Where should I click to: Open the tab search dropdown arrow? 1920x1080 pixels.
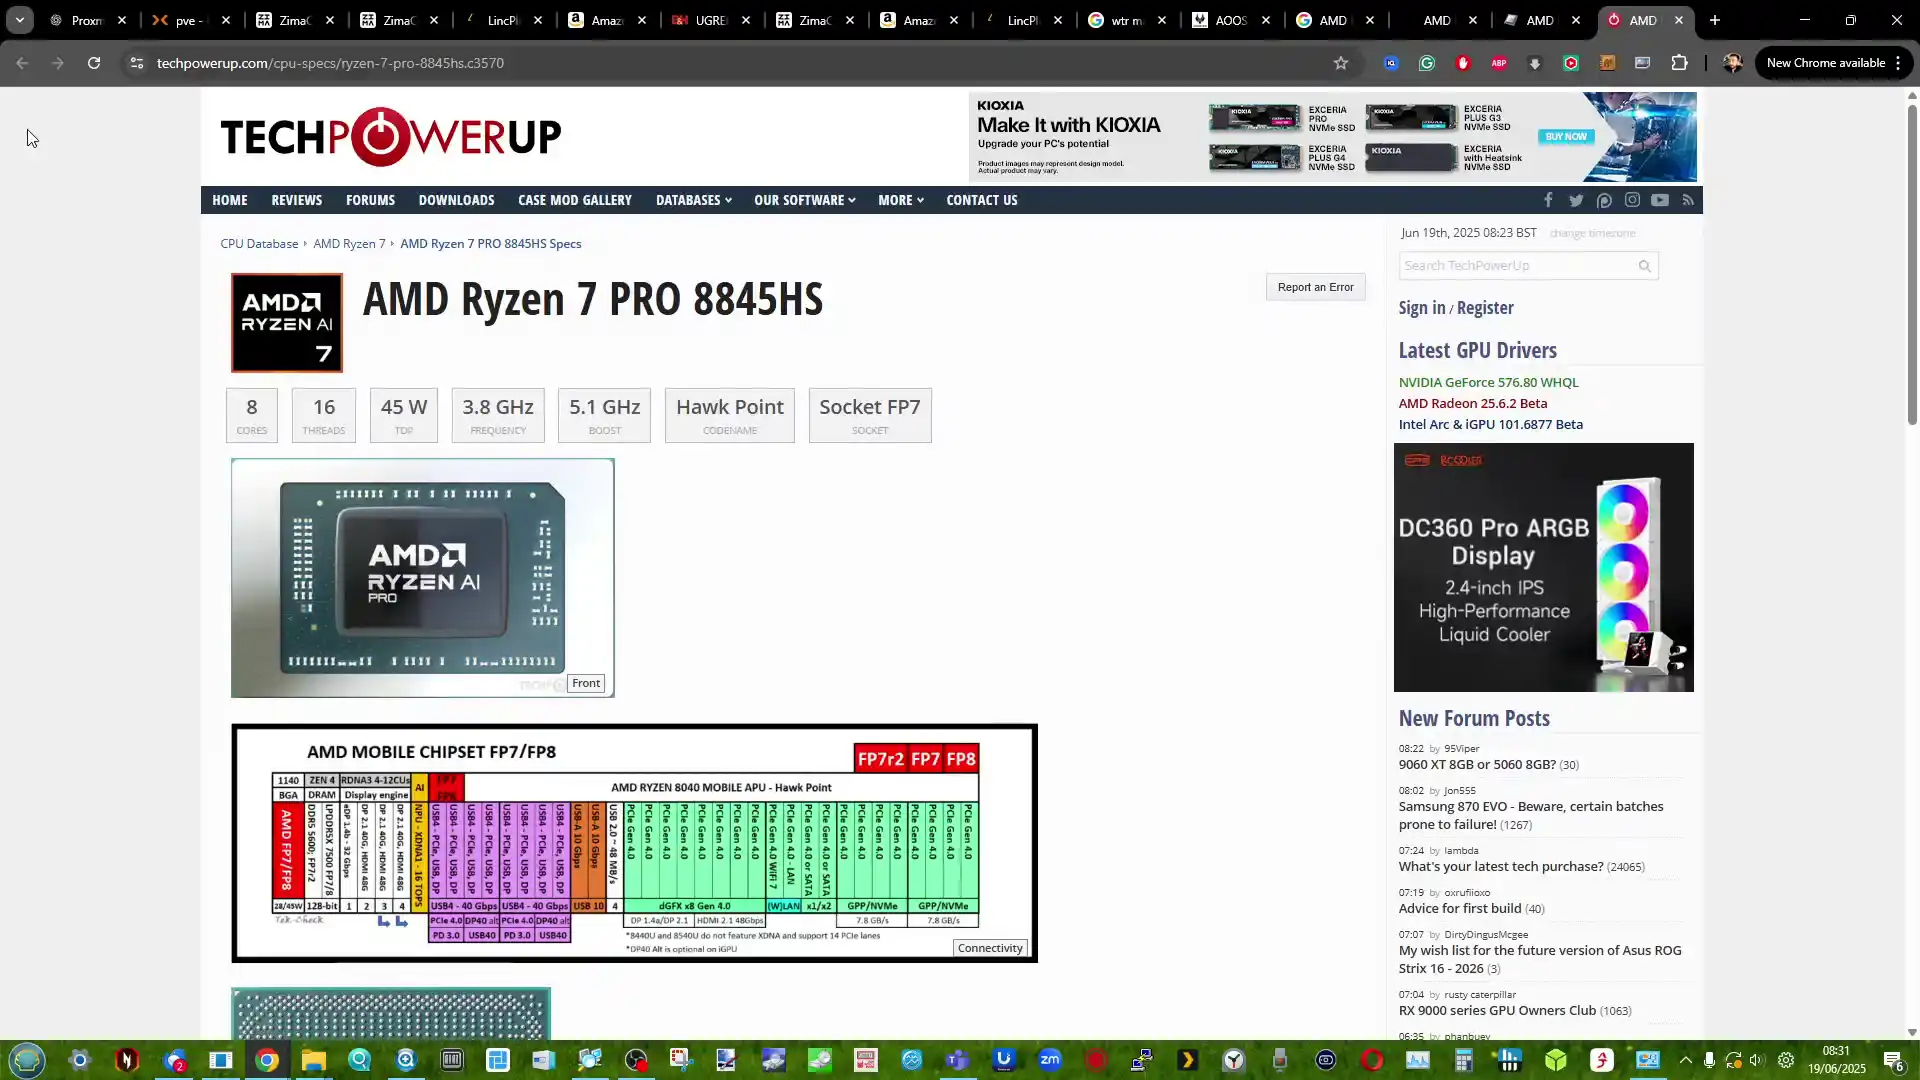pyautogui.click(x=19, y=20)
